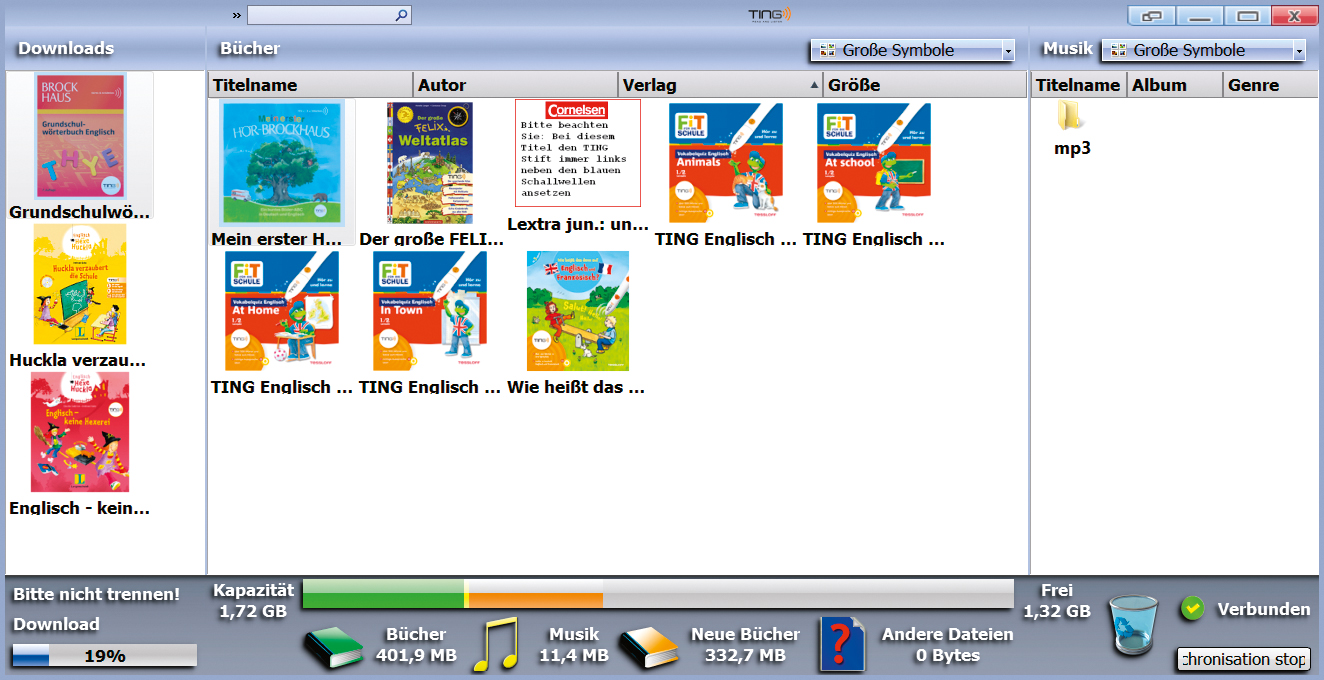Click into the search input field
Viewport: 1324px width, 680px height.
pos(320,15)
